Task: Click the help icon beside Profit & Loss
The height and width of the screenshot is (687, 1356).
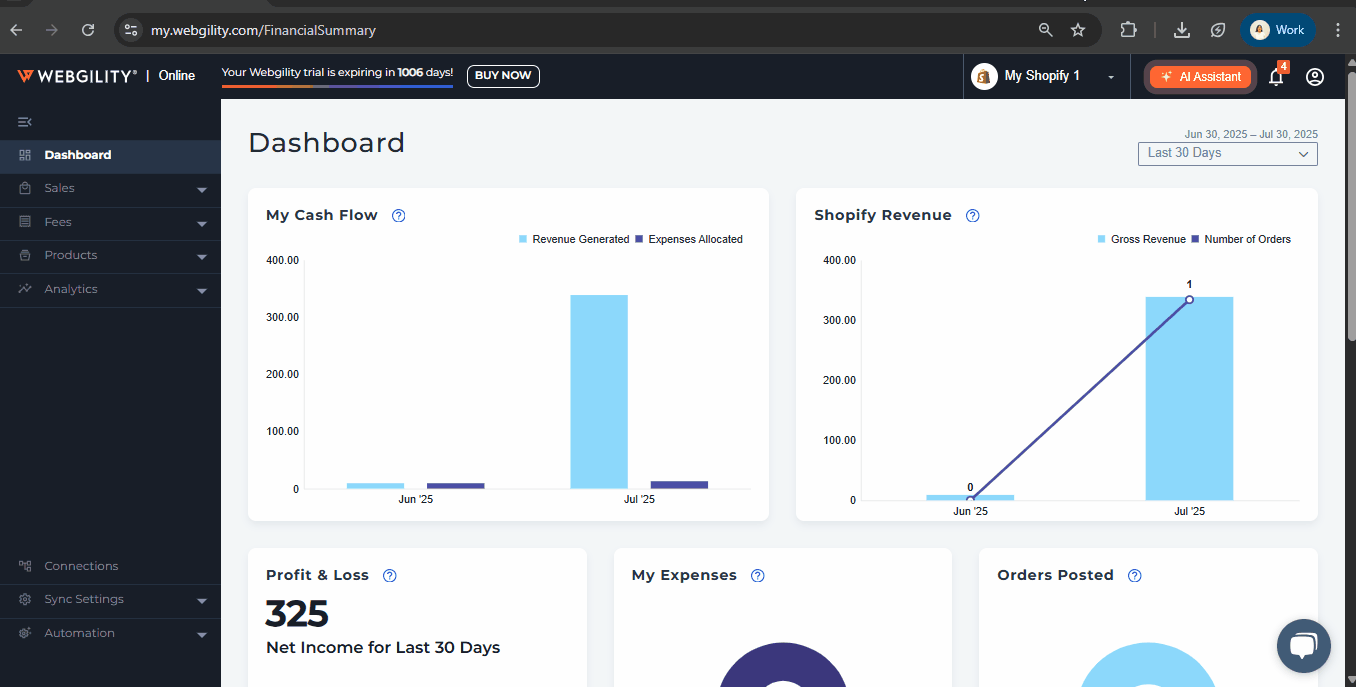Action: (390, 576)
